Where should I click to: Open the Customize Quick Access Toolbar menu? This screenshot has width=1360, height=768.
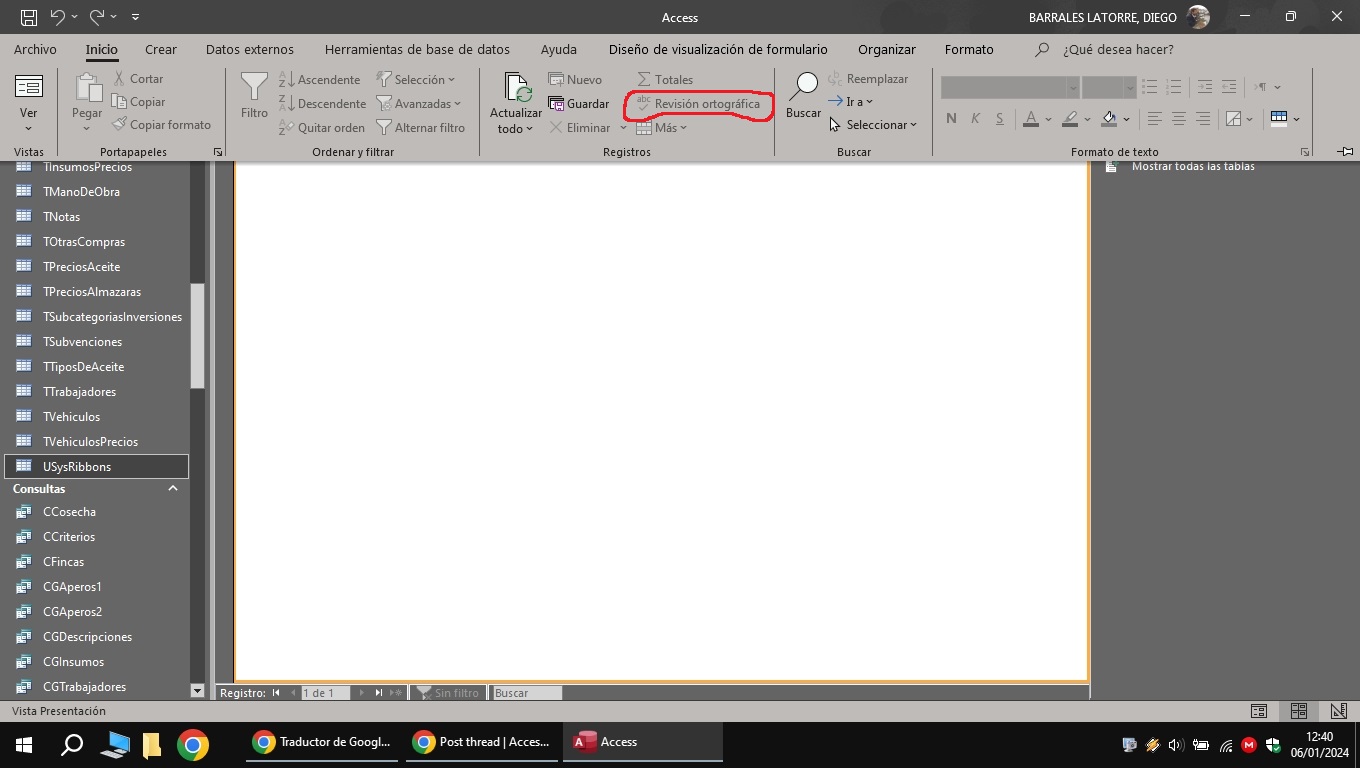pyautogui.click(x=135, y=17)
